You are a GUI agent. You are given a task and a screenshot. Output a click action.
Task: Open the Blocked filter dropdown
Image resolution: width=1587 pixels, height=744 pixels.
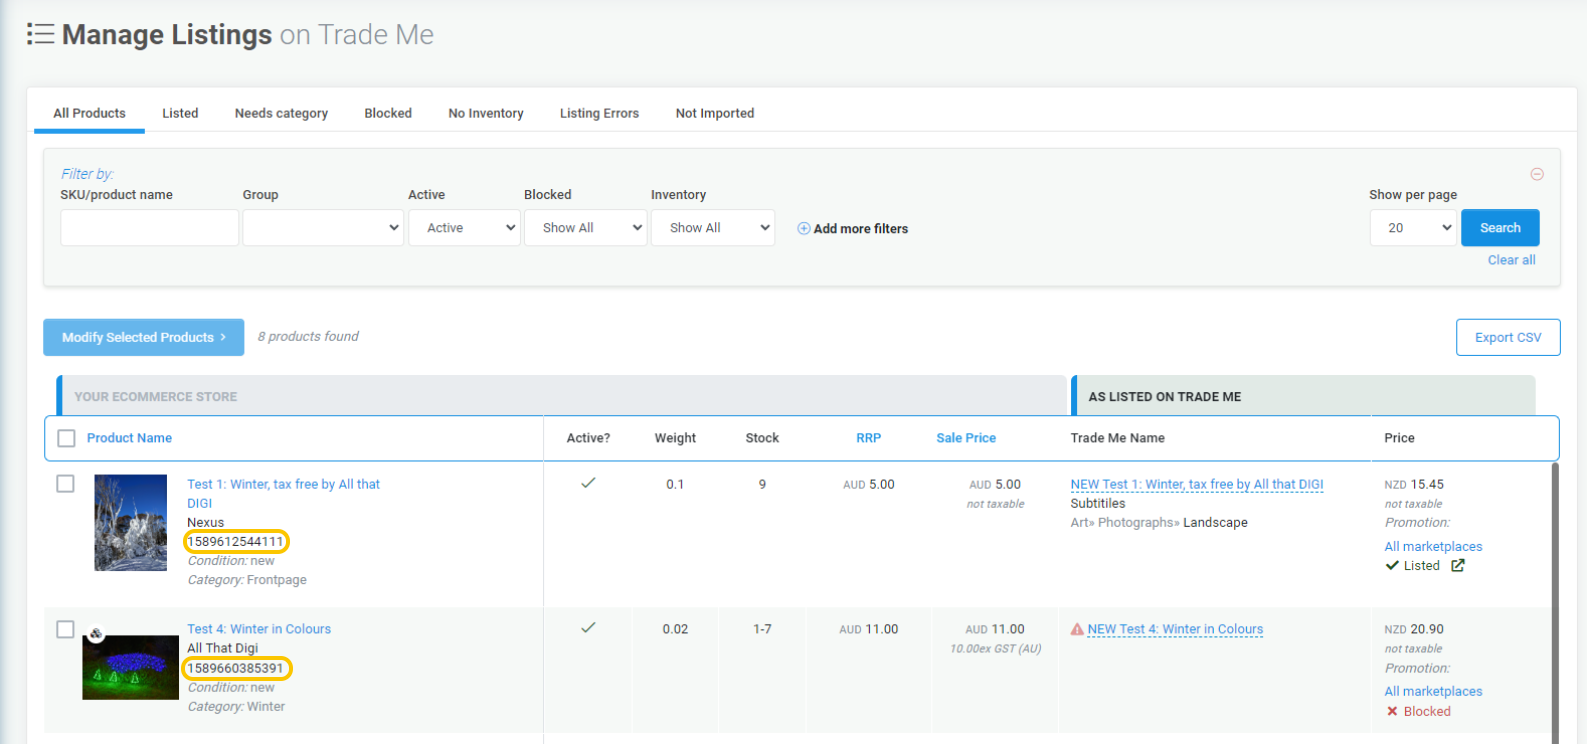coord(585,228)
